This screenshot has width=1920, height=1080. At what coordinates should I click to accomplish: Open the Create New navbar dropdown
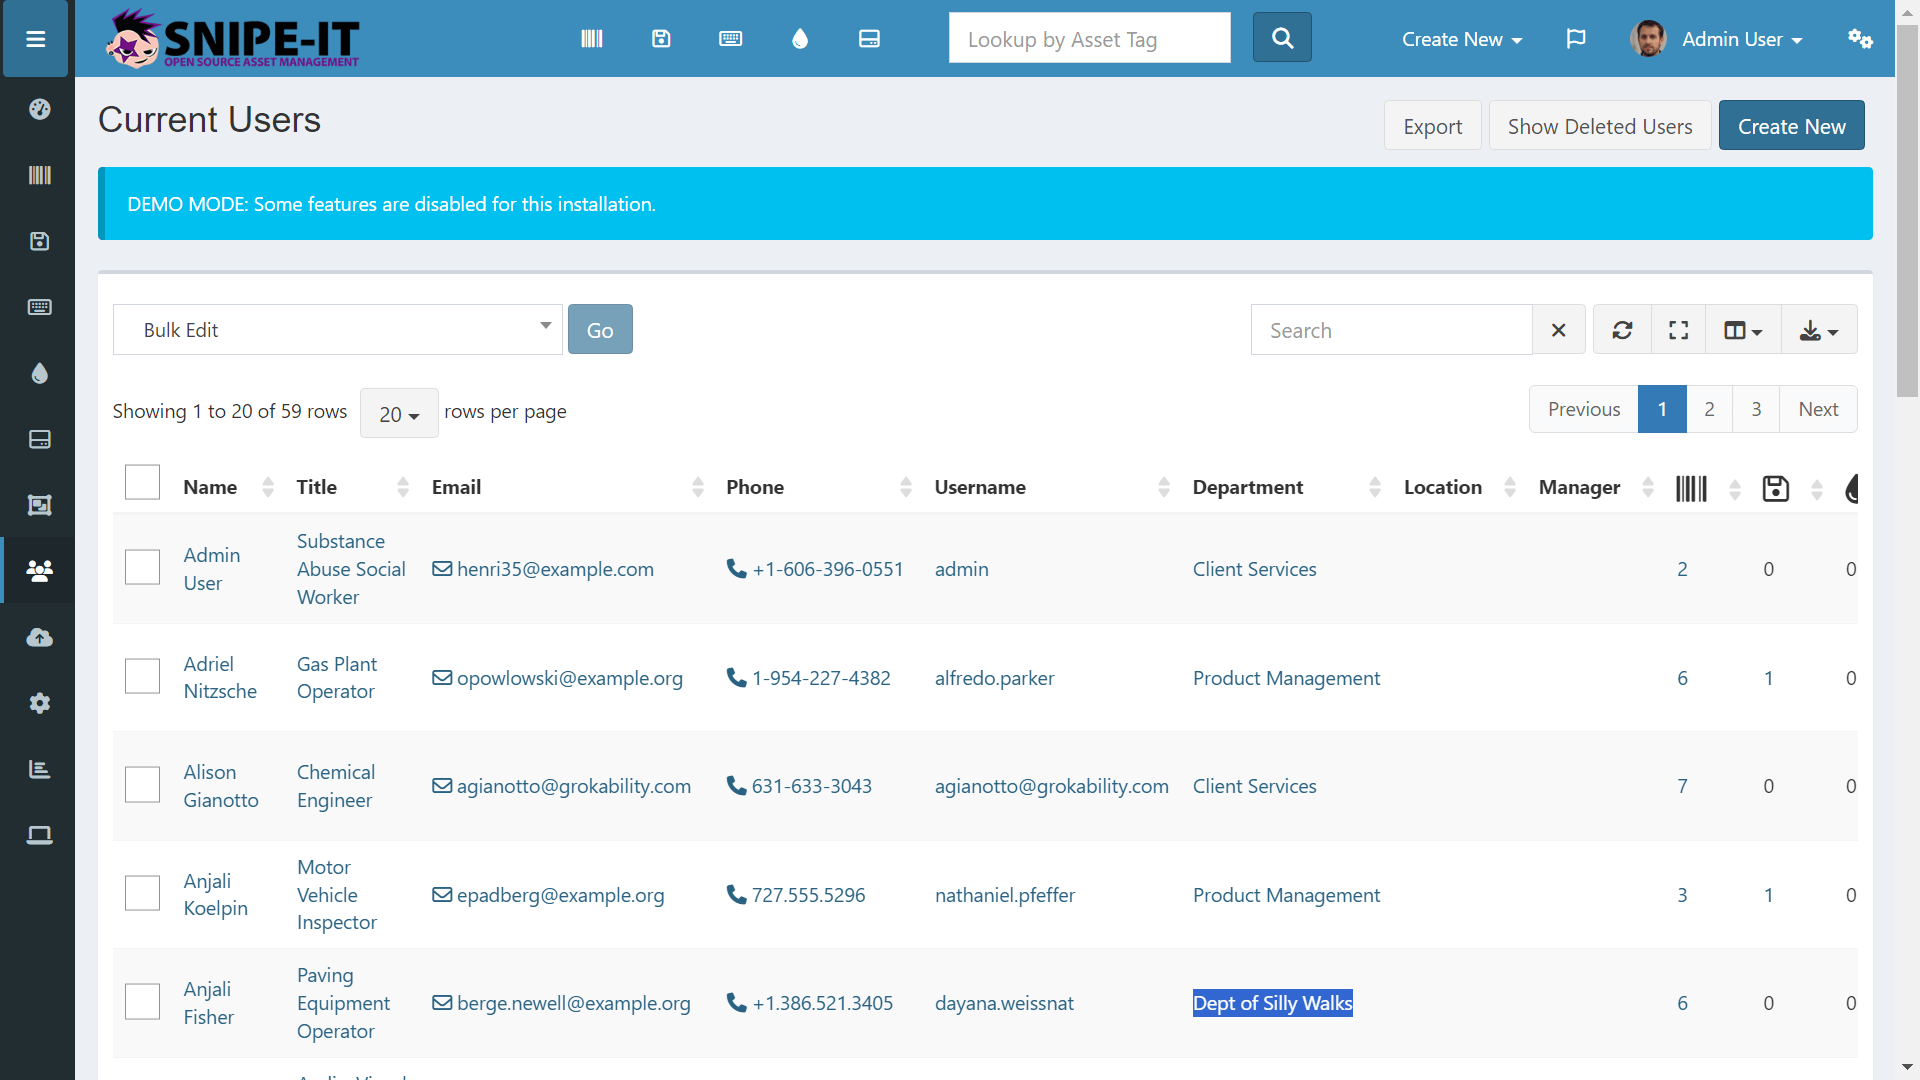pyautogui.click(x=1461, y=39)
